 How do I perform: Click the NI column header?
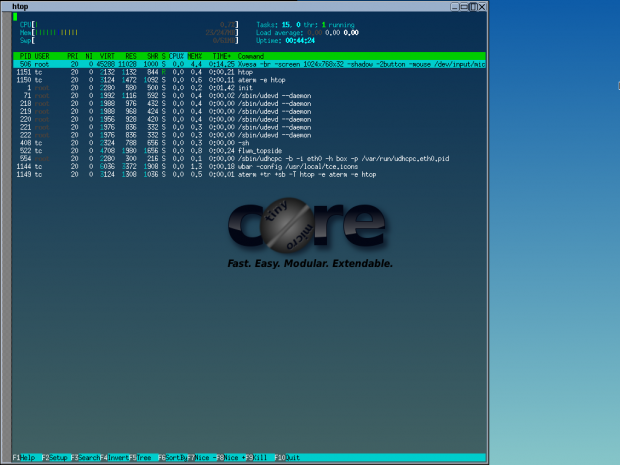[x=89, y=56]
